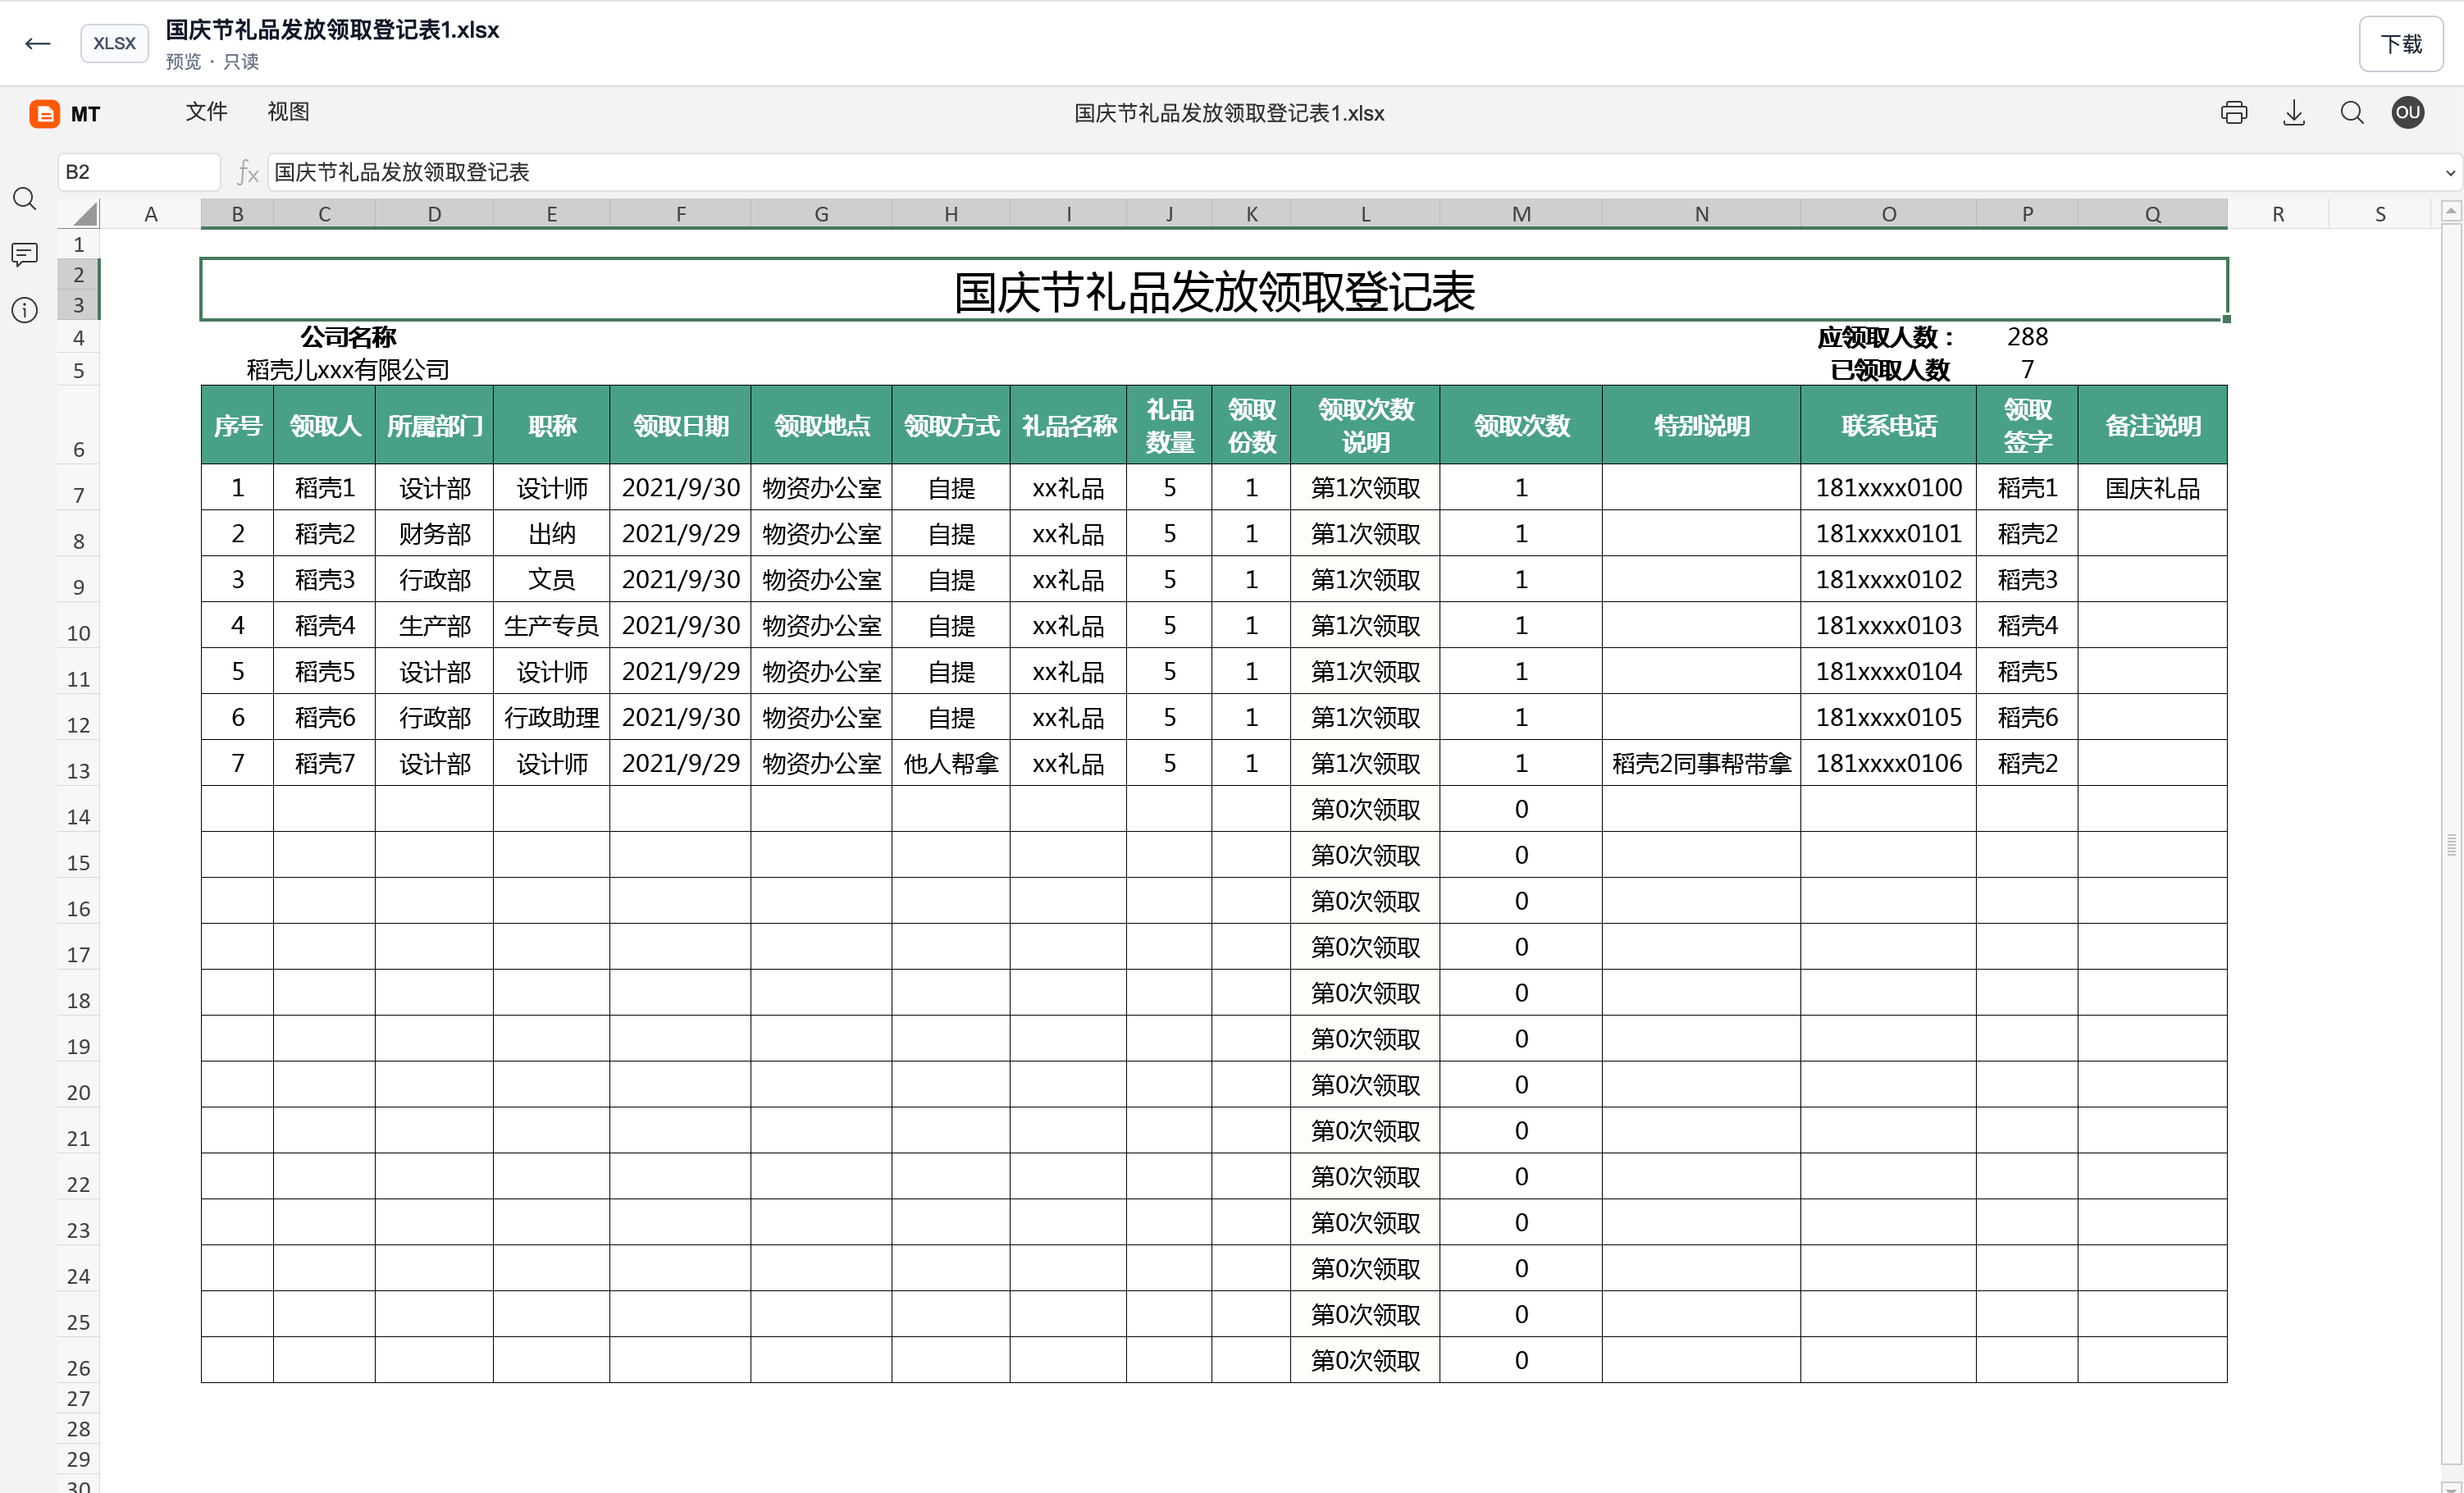Click the orange MT app logo
Image resolution: width=2464 pixels, height=1493 pixels.
pyautogui.click(x=44, y=114)
